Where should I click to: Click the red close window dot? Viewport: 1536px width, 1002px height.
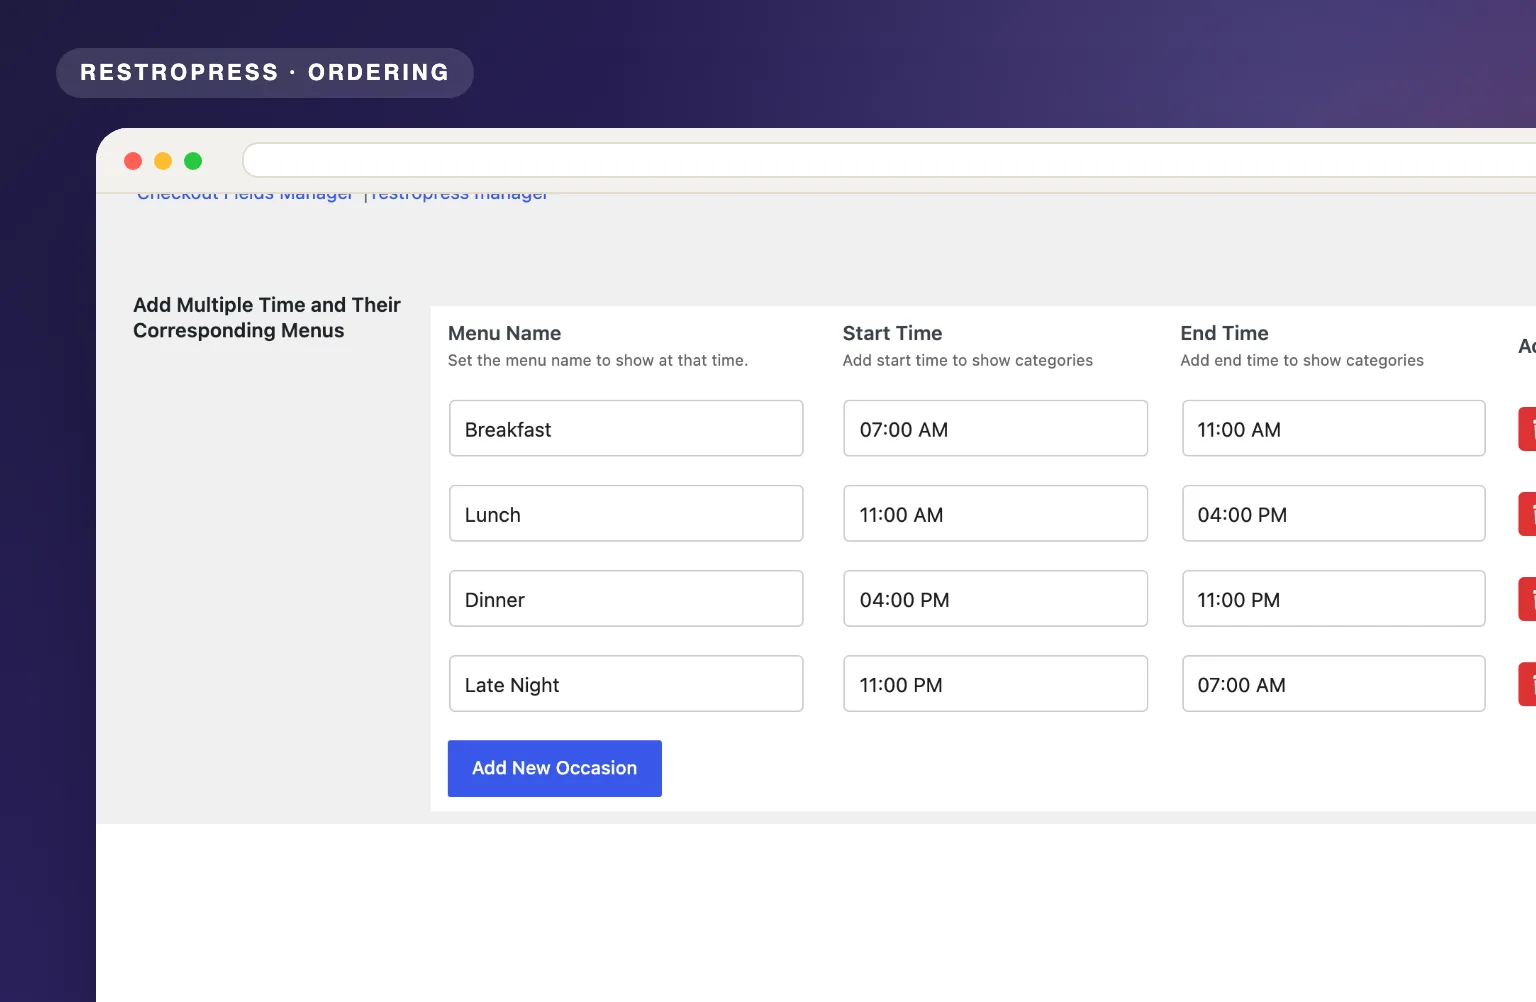click(x=133, y=161)
